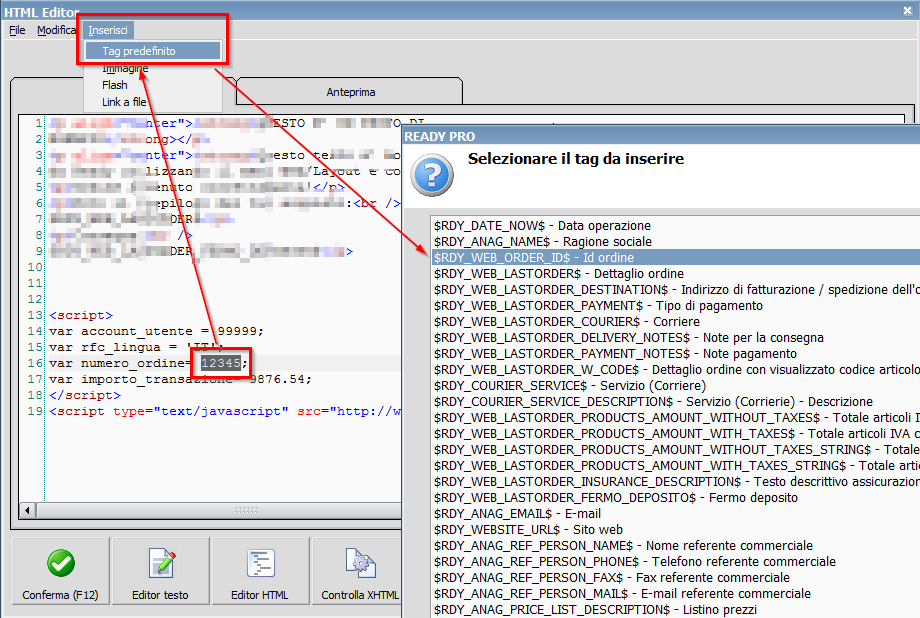The width and height of the screenshot is (920, 618).
Task: Choose Tag predefinito menu entry
Action: pos(153,51)
